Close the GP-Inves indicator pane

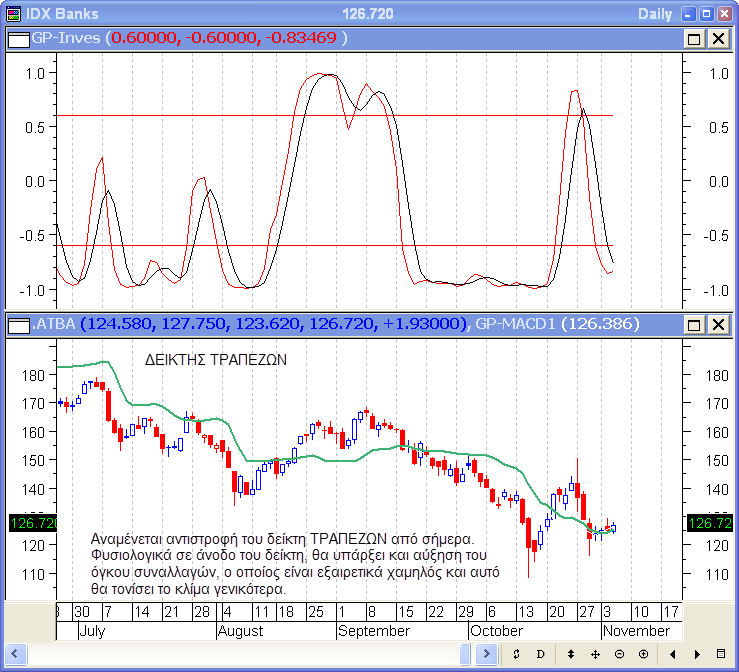click(x=718, y=38)
